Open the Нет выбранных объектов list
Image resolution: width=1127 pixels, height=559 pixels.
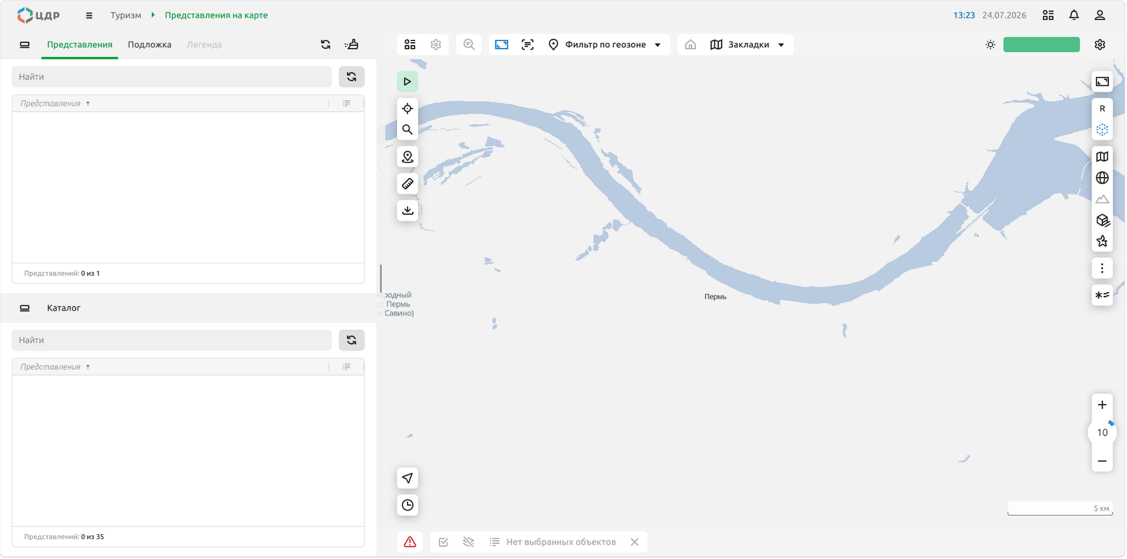click(552, 542)
